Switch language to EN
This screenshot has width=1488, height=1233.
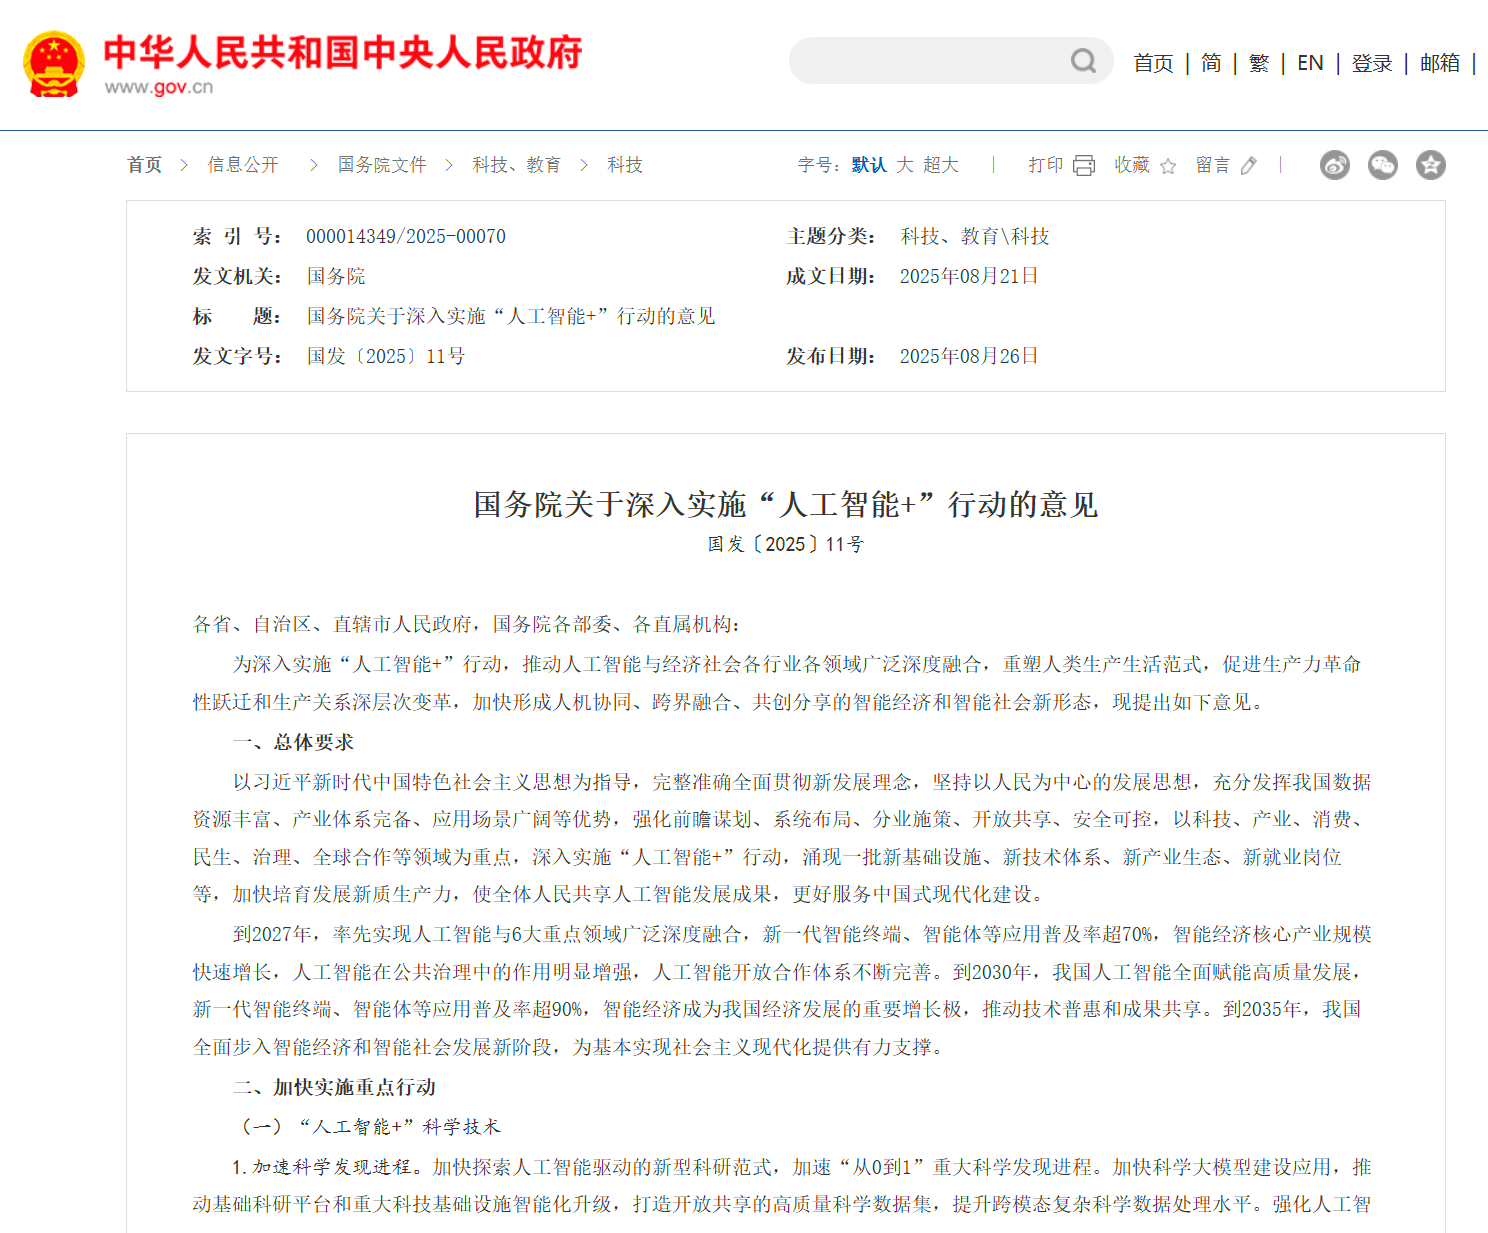tap(1310, 62)
